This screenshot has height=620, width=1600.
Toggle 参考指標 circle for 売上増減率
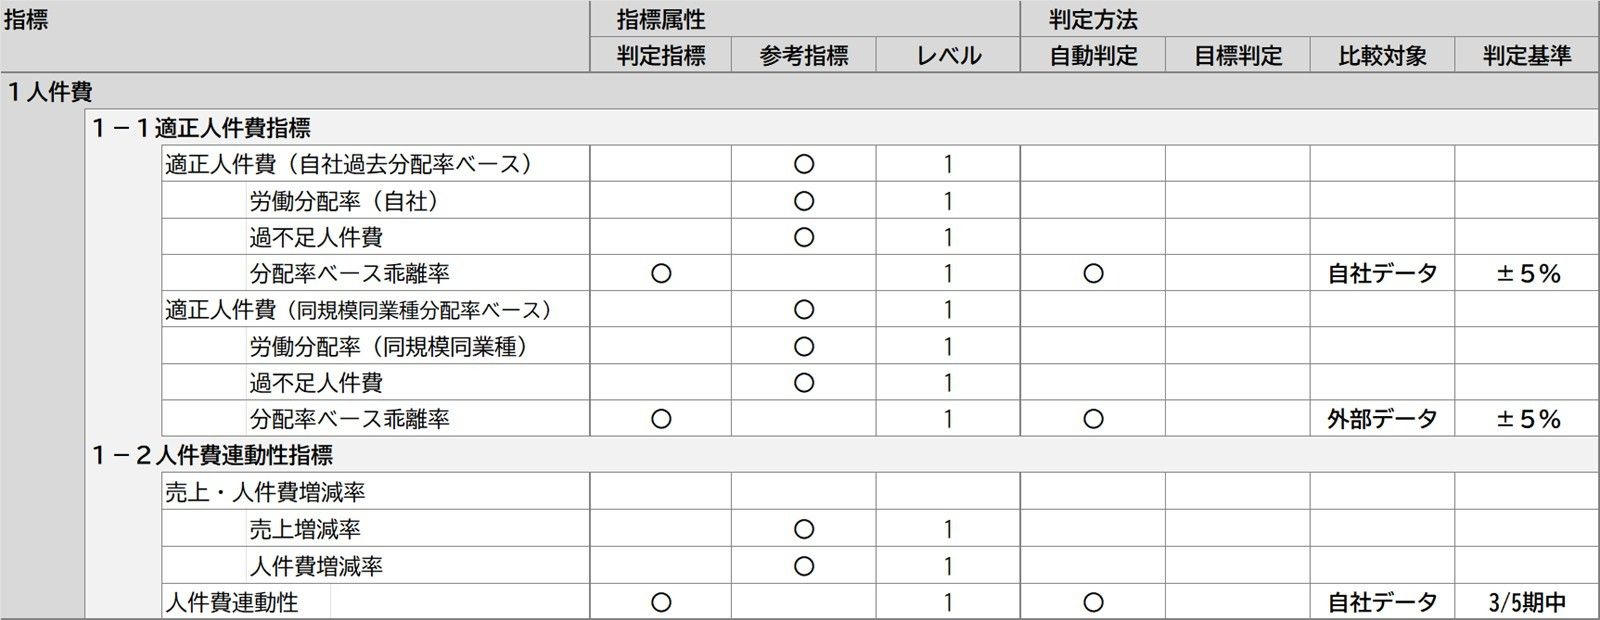(803, 529)
